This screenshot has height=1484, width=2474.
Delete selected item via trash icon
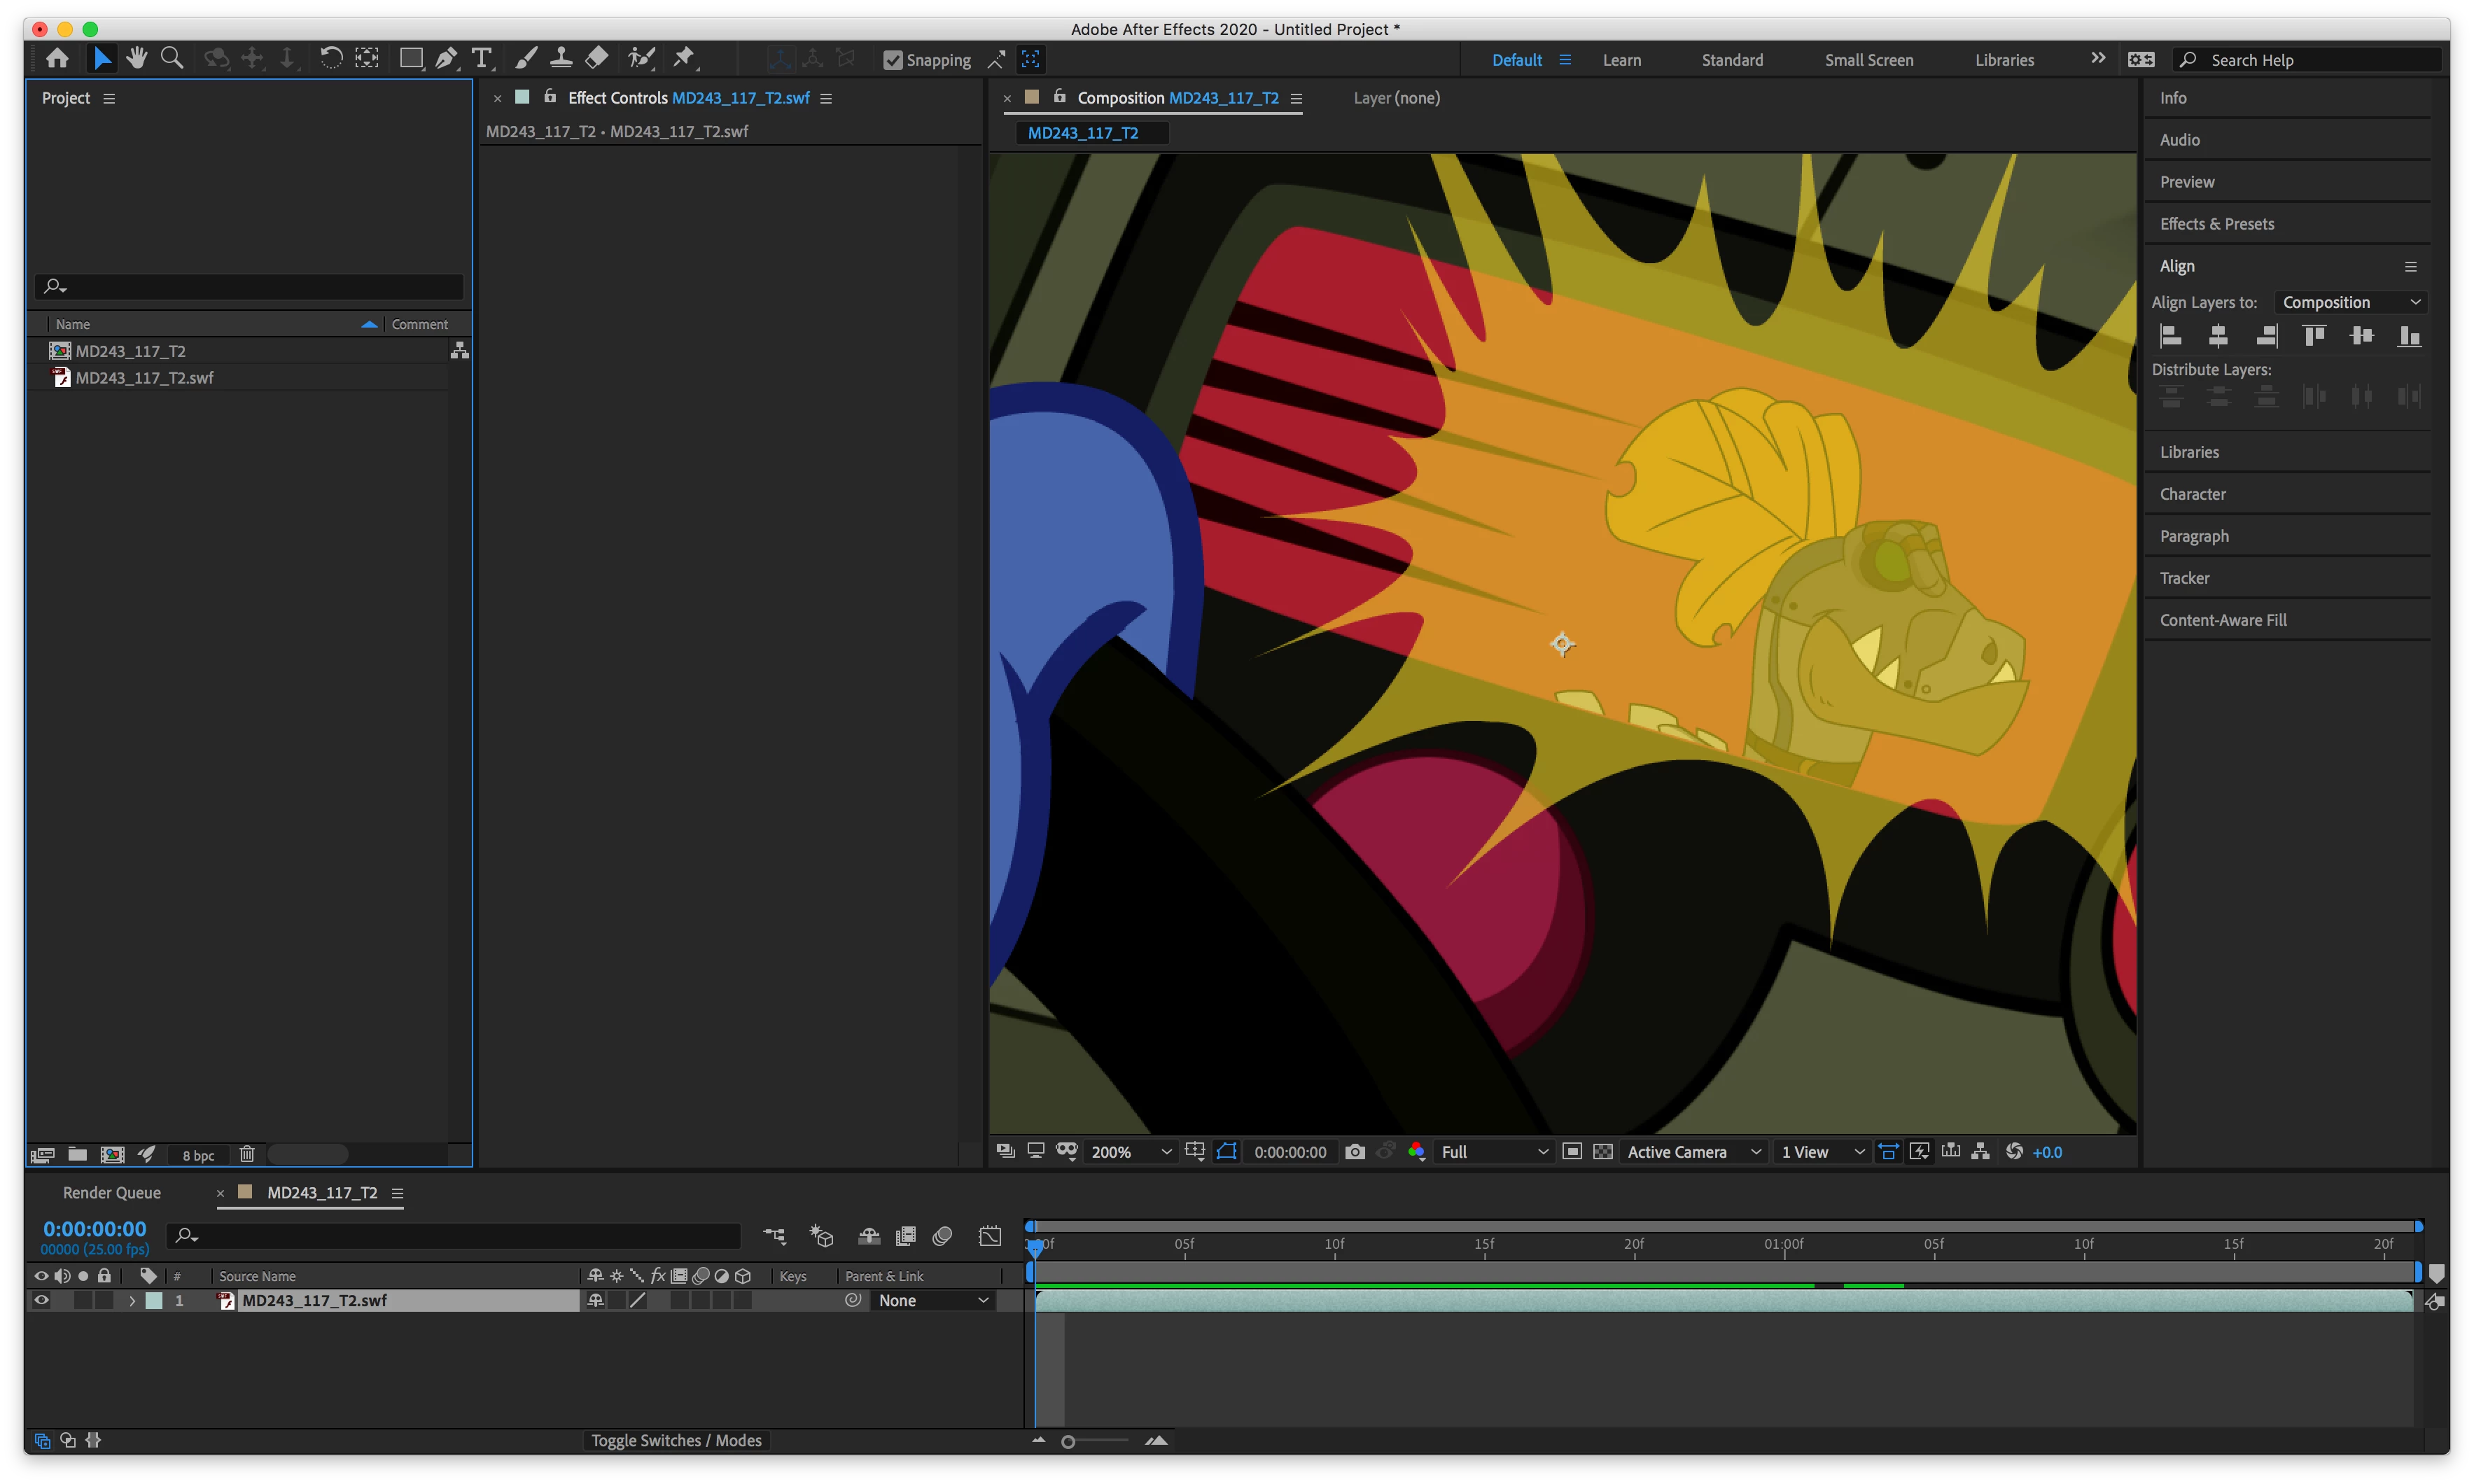(x=247, y=1155)
